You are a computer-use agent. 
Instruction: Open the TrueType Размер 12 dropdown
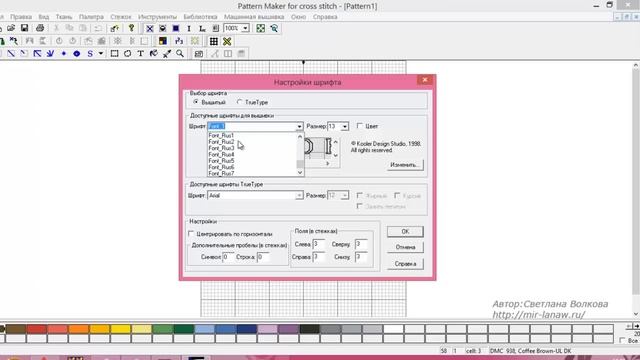344,196
